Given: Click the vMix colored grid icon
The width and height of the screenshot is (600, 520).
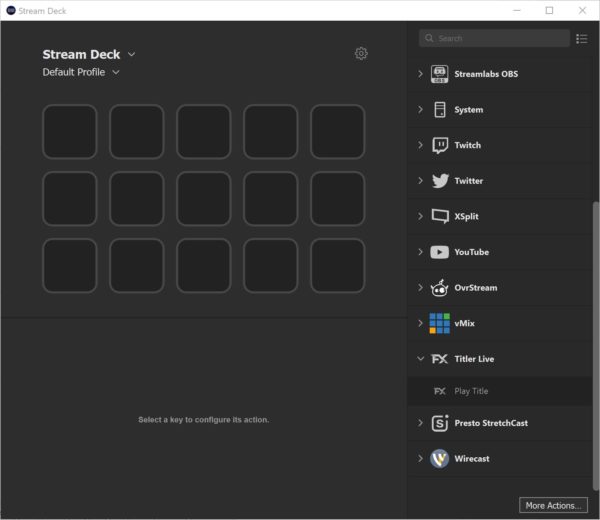Looking at the screenshot, I should (439, 323).
